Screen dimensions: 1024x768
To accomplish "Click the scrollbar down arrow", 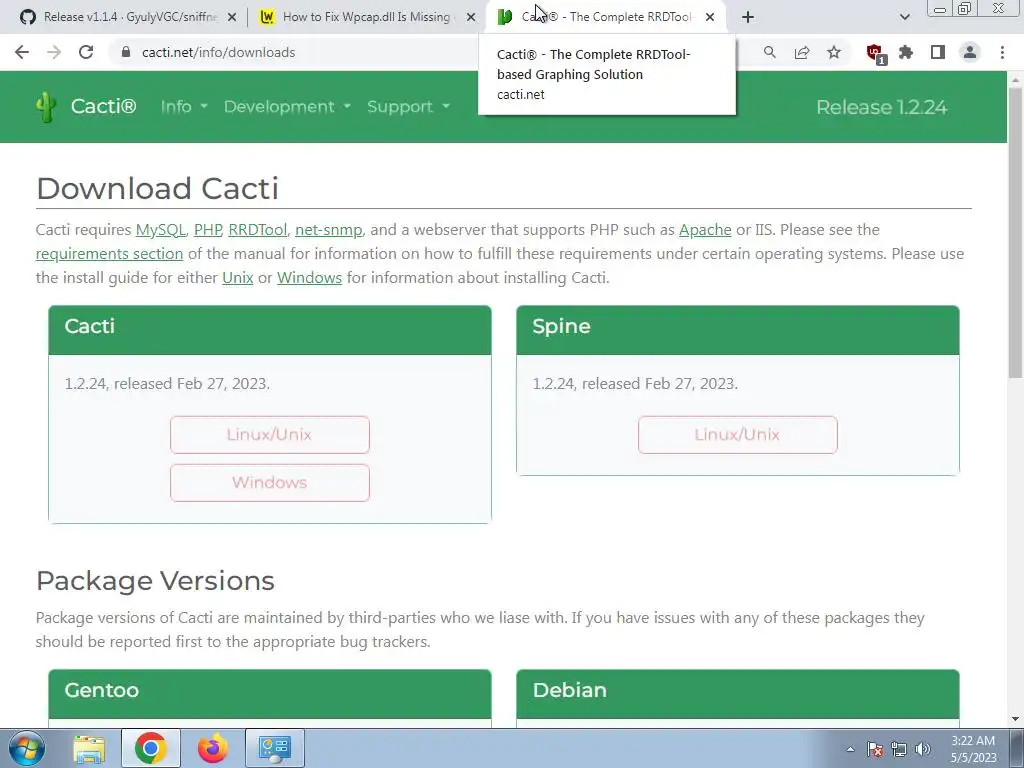I will click(x=1015, y=719).
